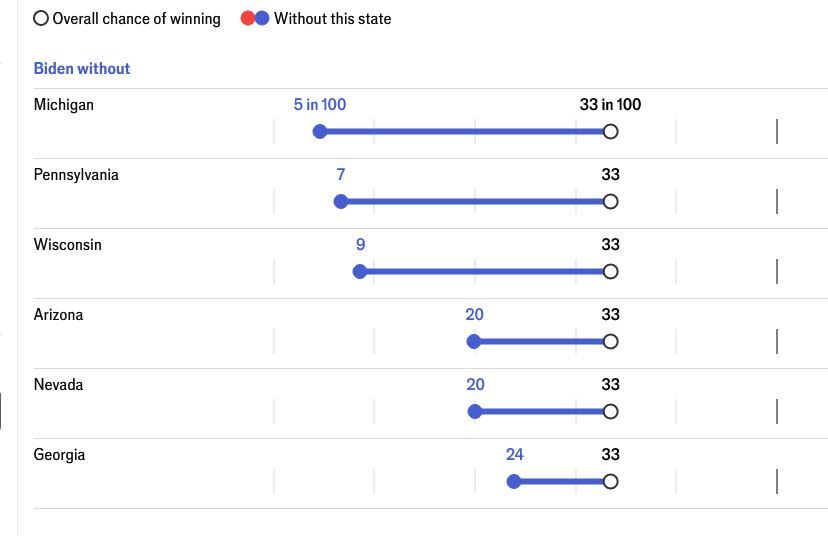Screen dimensions: 828x536
Task: Click the open circle legend icon
Action: (x=41, y=18)
